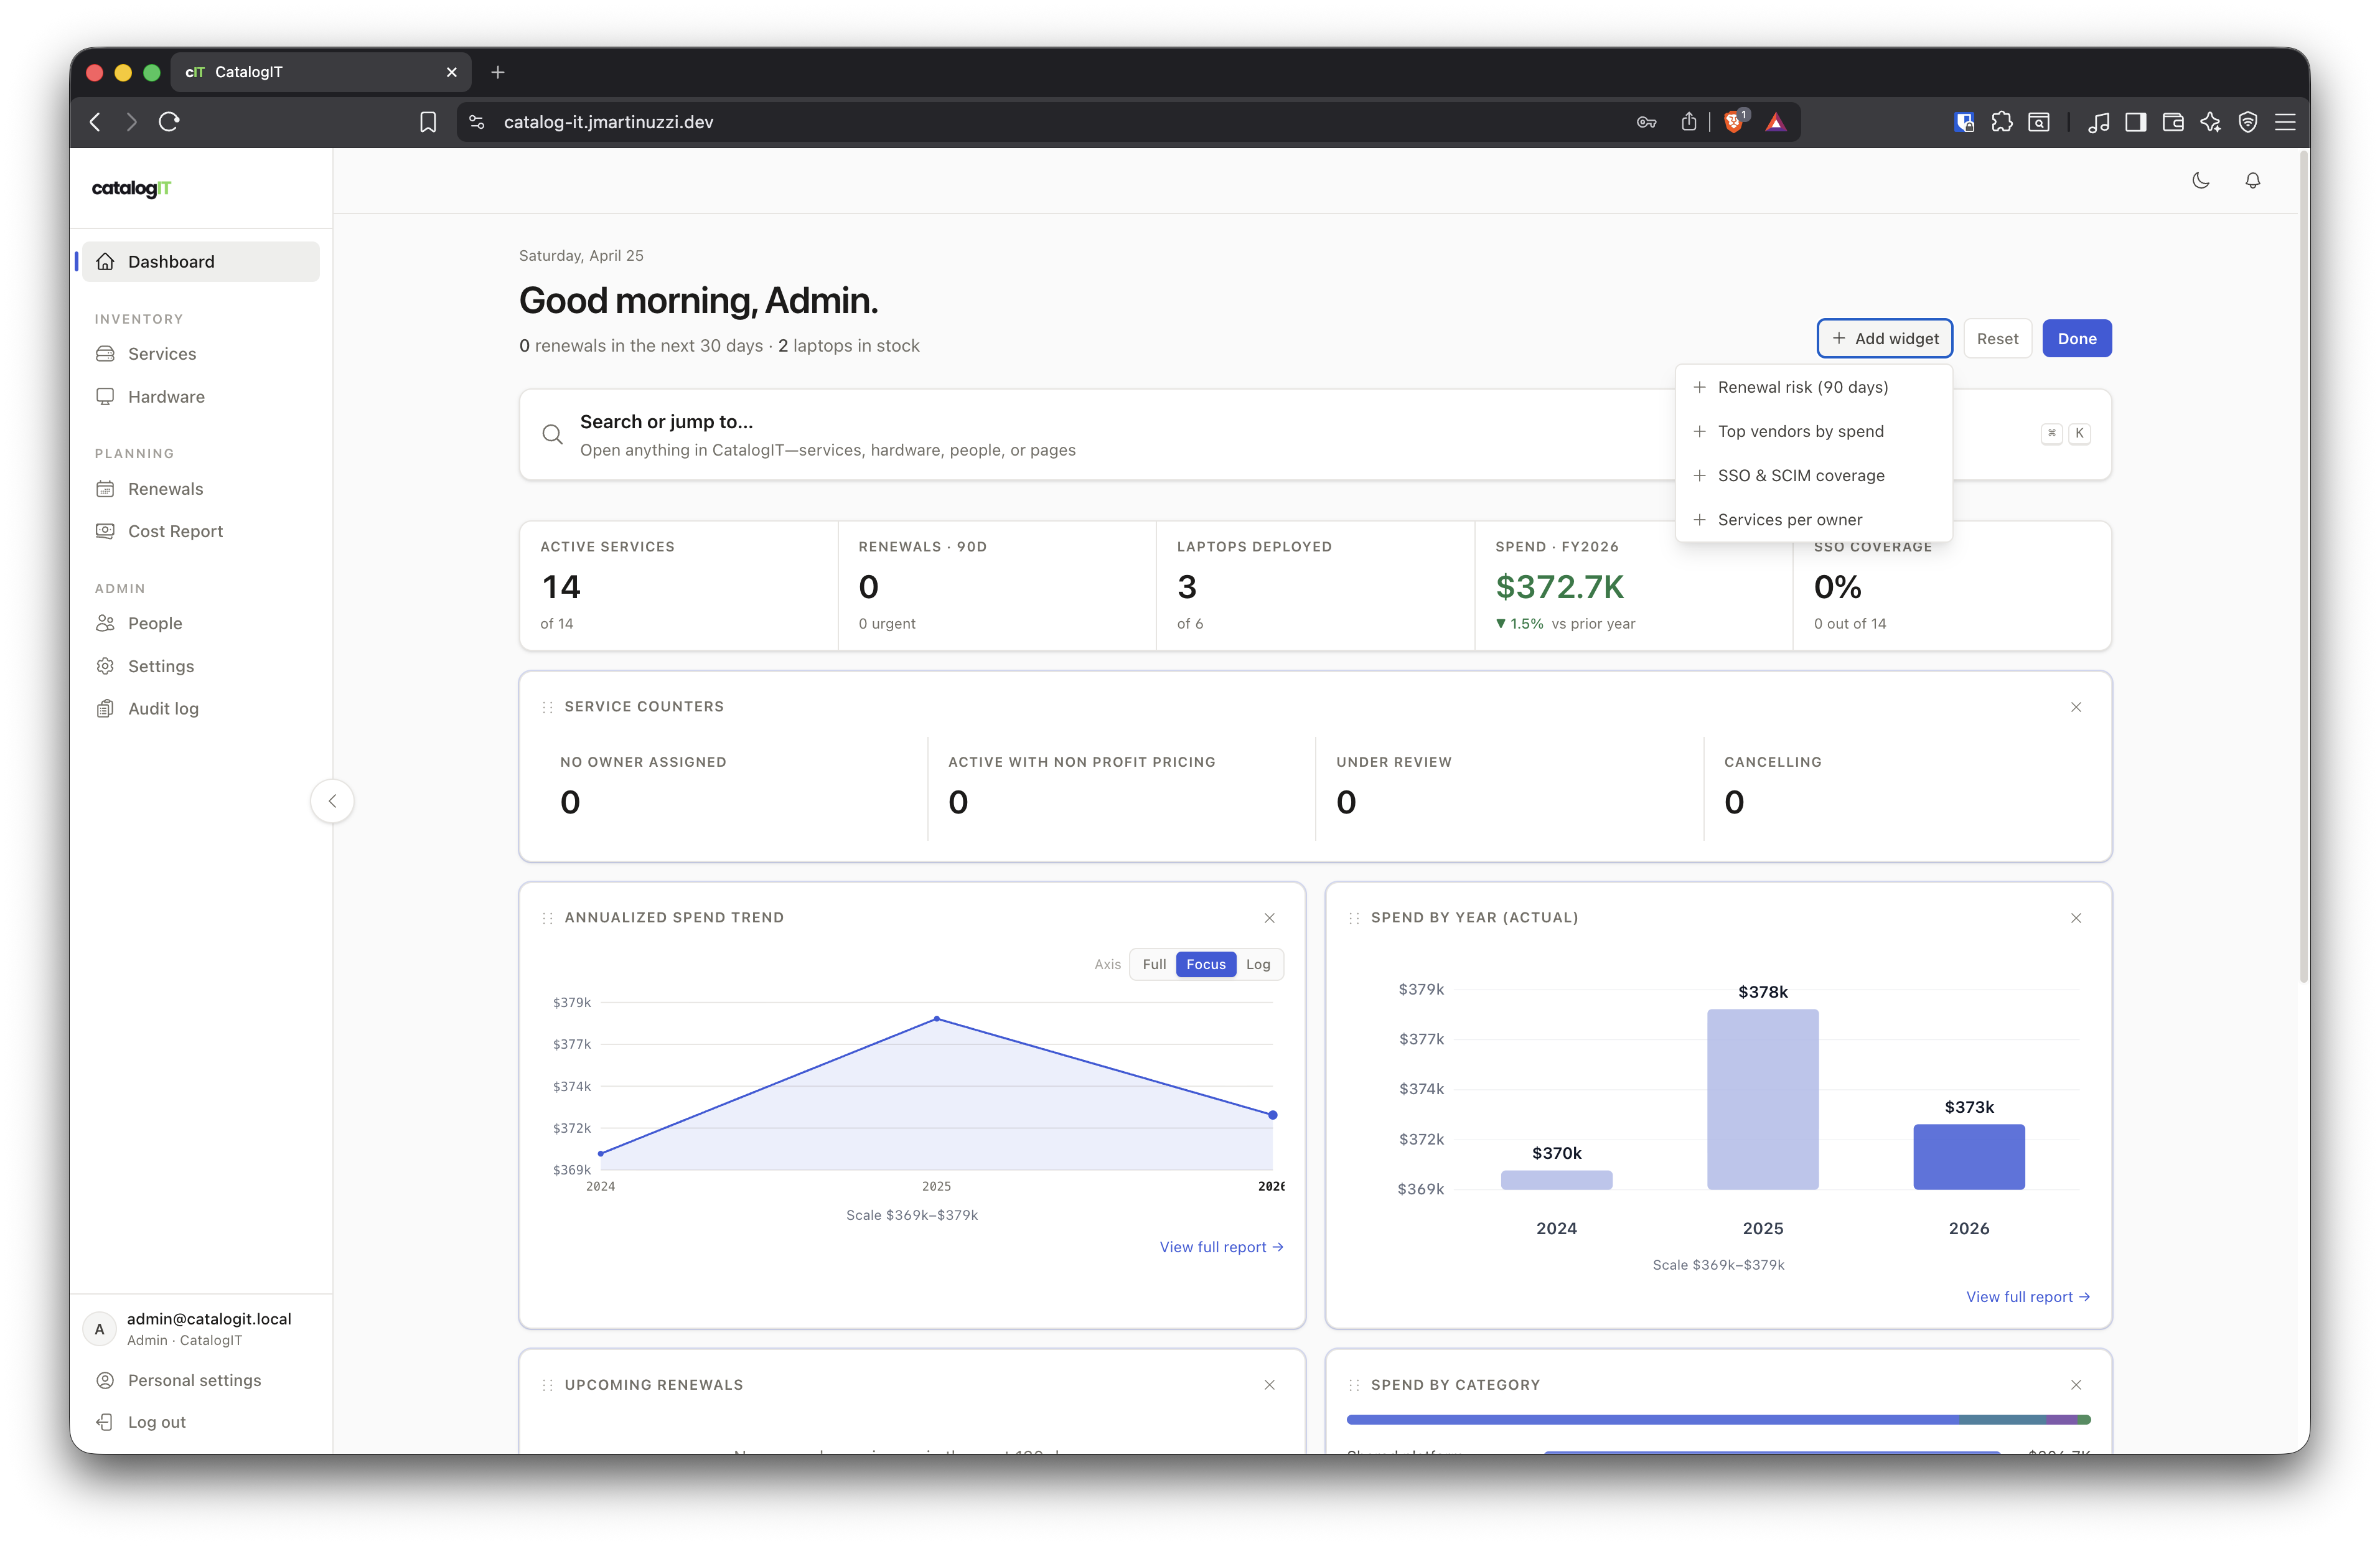Click the share icon in address bar
This screenshot has width=2380, height=1546.
point(1688,122)
